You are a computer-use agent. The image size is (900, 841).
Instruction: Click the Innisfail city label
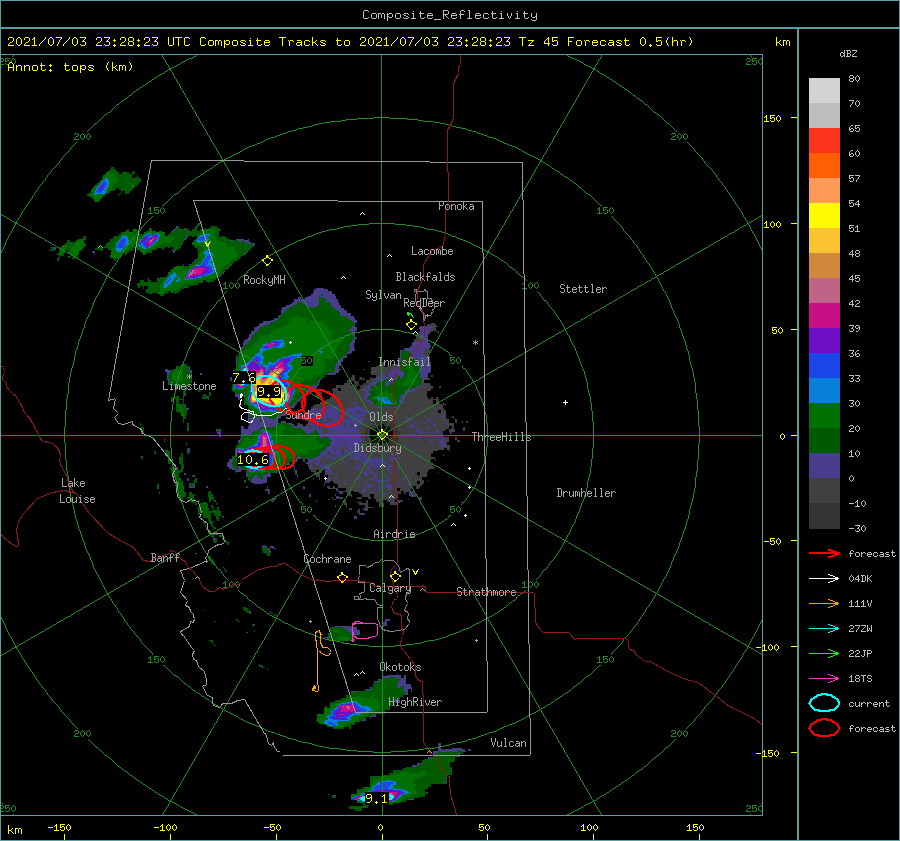(x=405, y=362)
